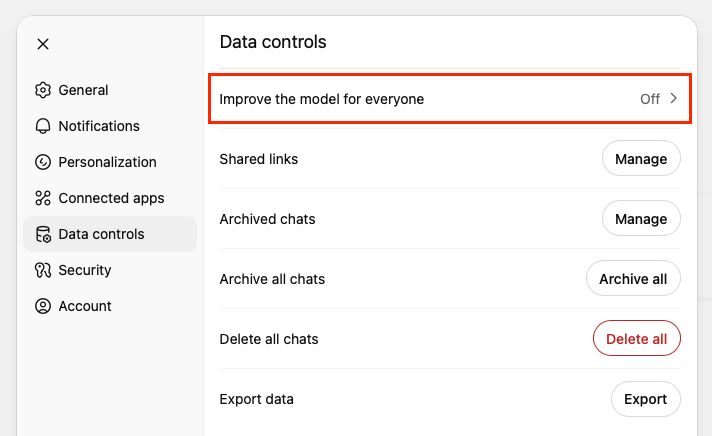Click the Shared links label

click(258, 159)
